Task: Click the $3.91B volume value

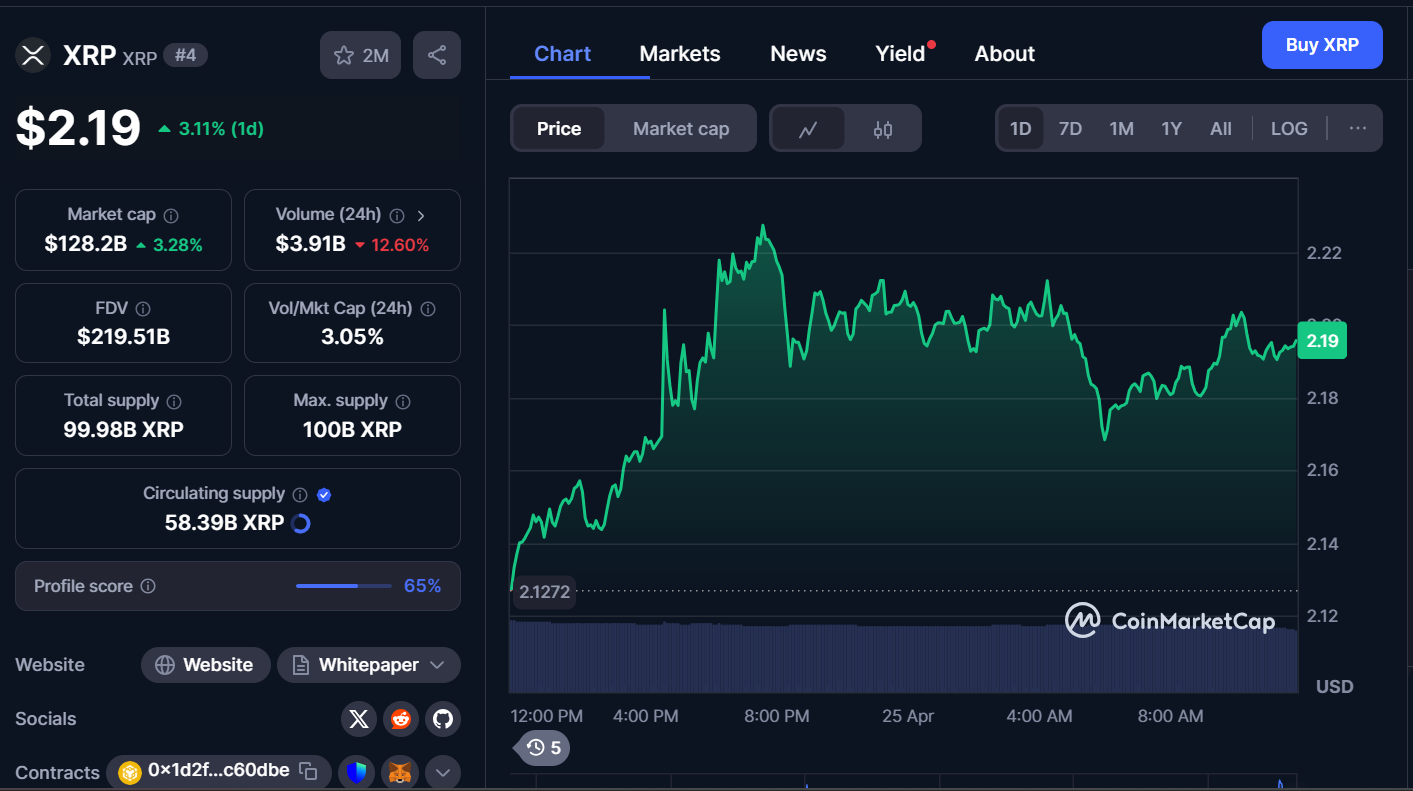Action: 311,244
